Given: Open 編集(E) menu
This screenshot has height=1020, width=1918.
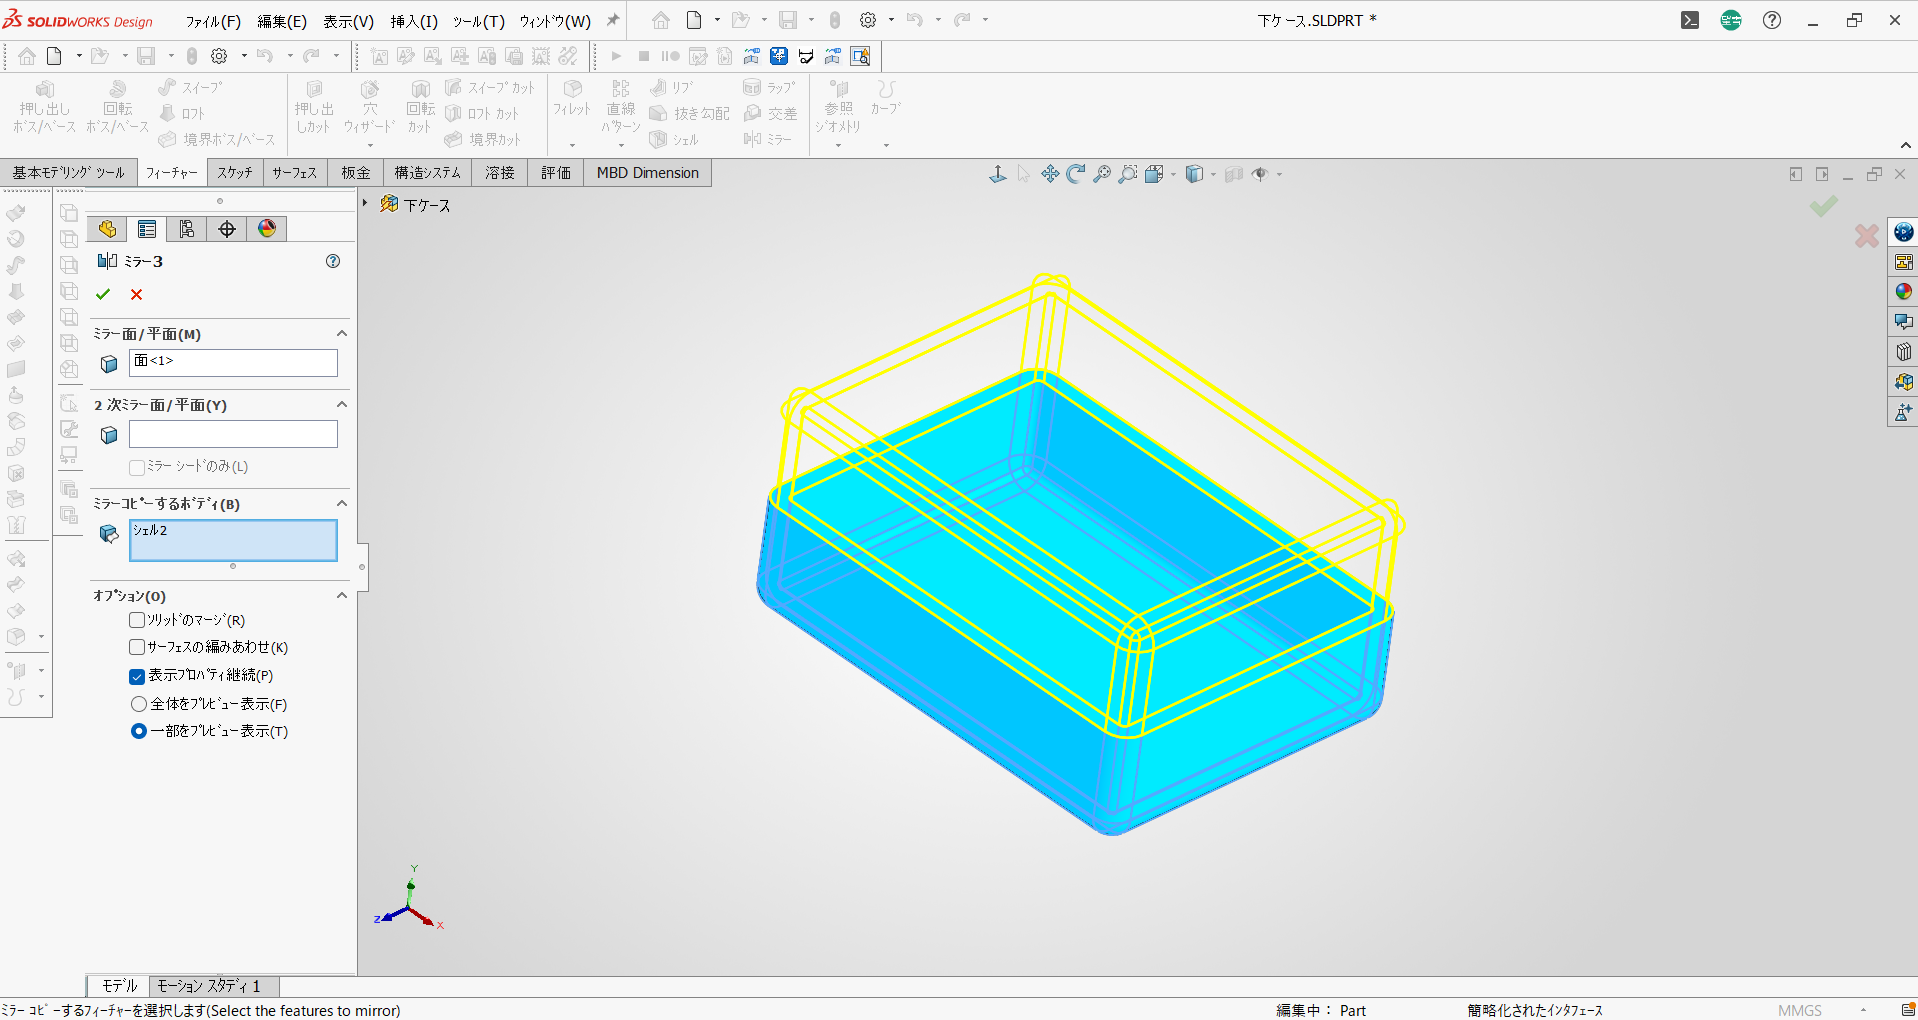Looking at the screenshot, I should pos(282,21).
